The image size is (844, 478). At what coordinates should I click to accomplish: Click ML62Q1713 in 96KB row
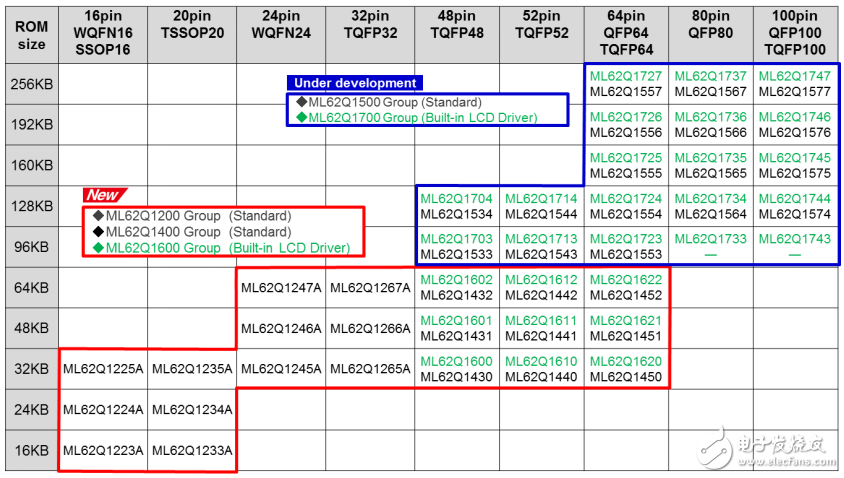[x=541, y=238]
